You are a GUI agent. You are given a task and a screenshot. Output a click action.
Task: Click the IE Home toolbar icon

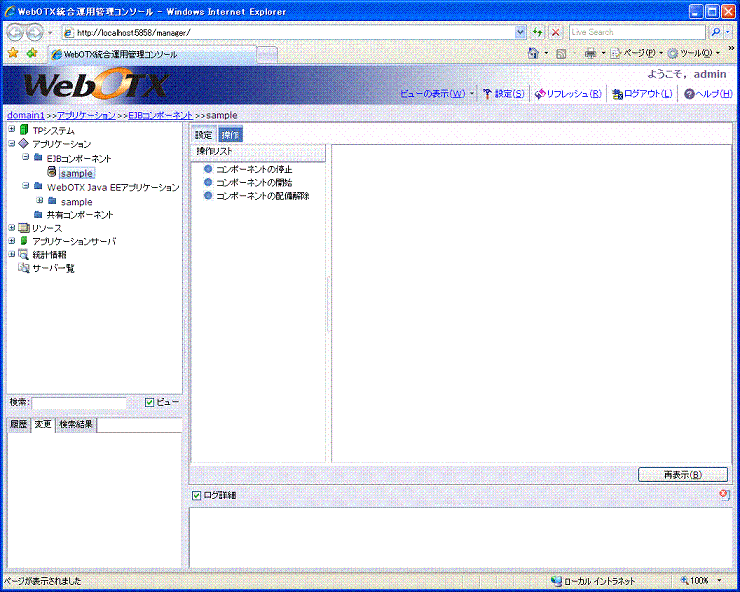click(x=533, y=53)
